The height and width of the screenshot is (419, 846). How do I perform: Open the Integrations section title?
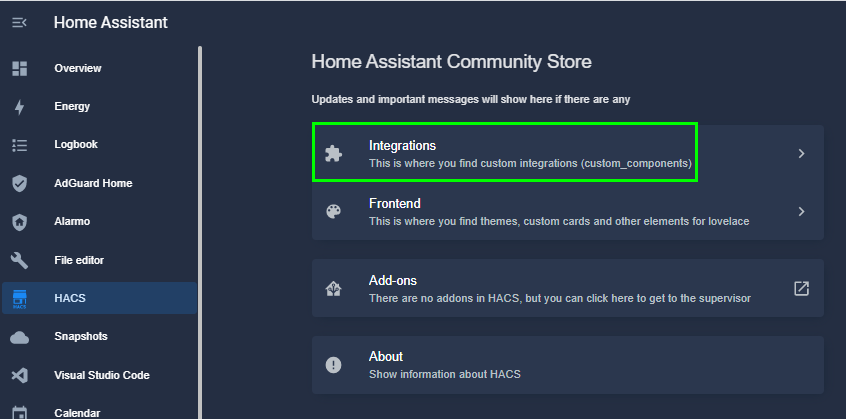click(402, 146)
